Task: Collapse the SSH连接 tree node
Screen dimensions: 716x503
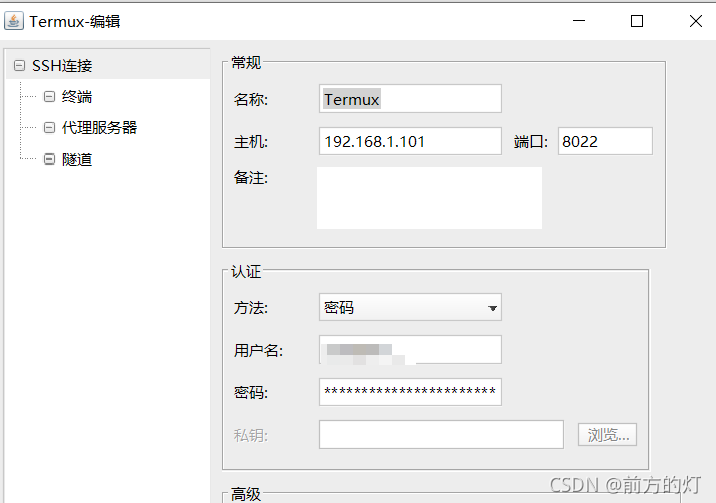Action: click(x=19, y=66)
